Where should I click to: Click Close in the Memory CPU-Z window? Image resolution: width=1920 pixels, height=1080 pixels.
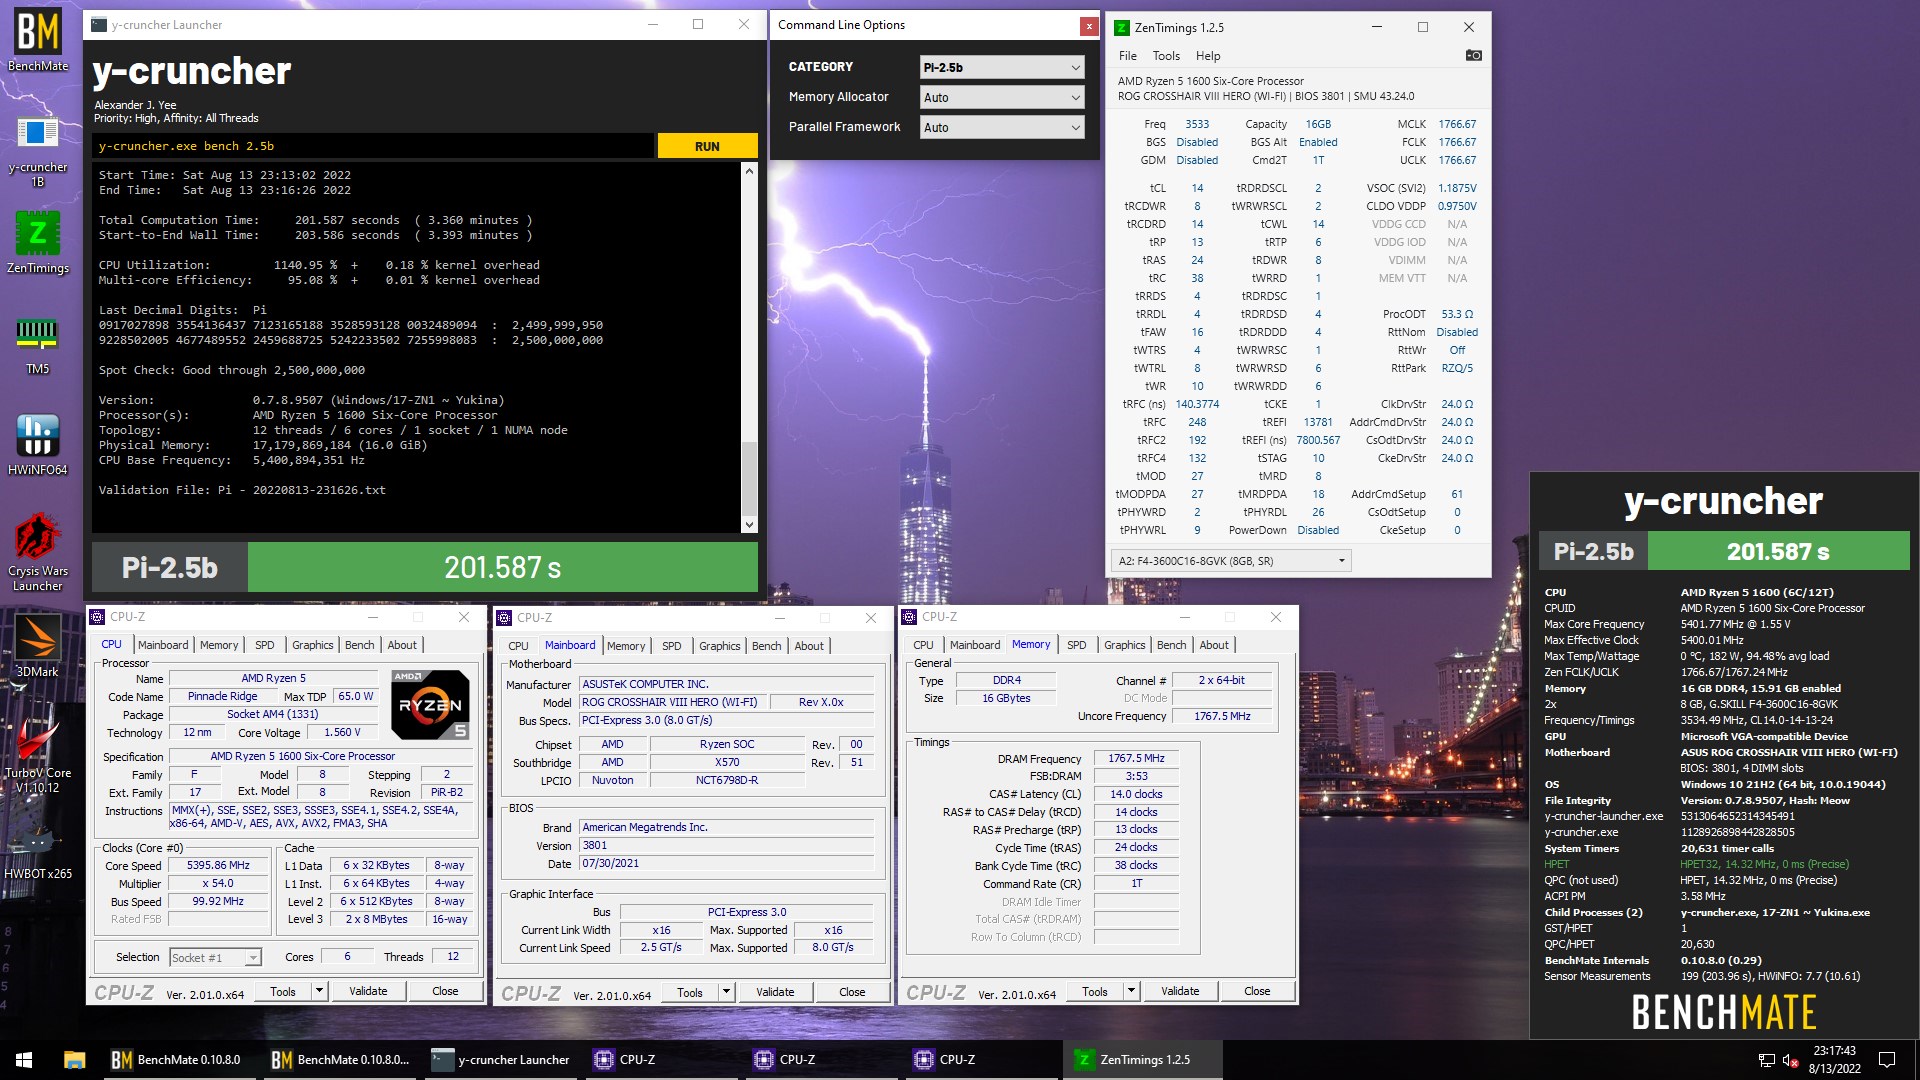(1257, 991)
